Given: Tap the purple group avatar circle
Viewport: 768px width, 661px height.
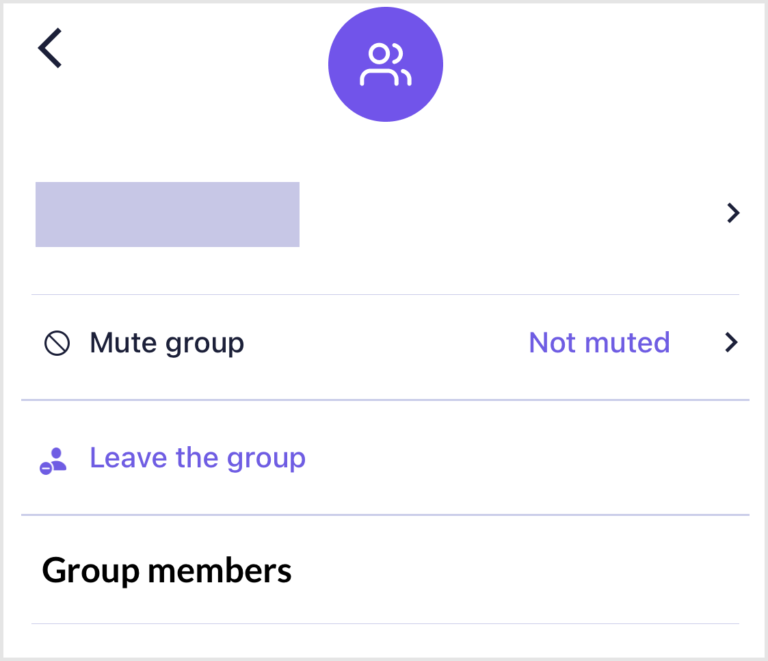Looking at the screenshot, I should coord(385,64).
